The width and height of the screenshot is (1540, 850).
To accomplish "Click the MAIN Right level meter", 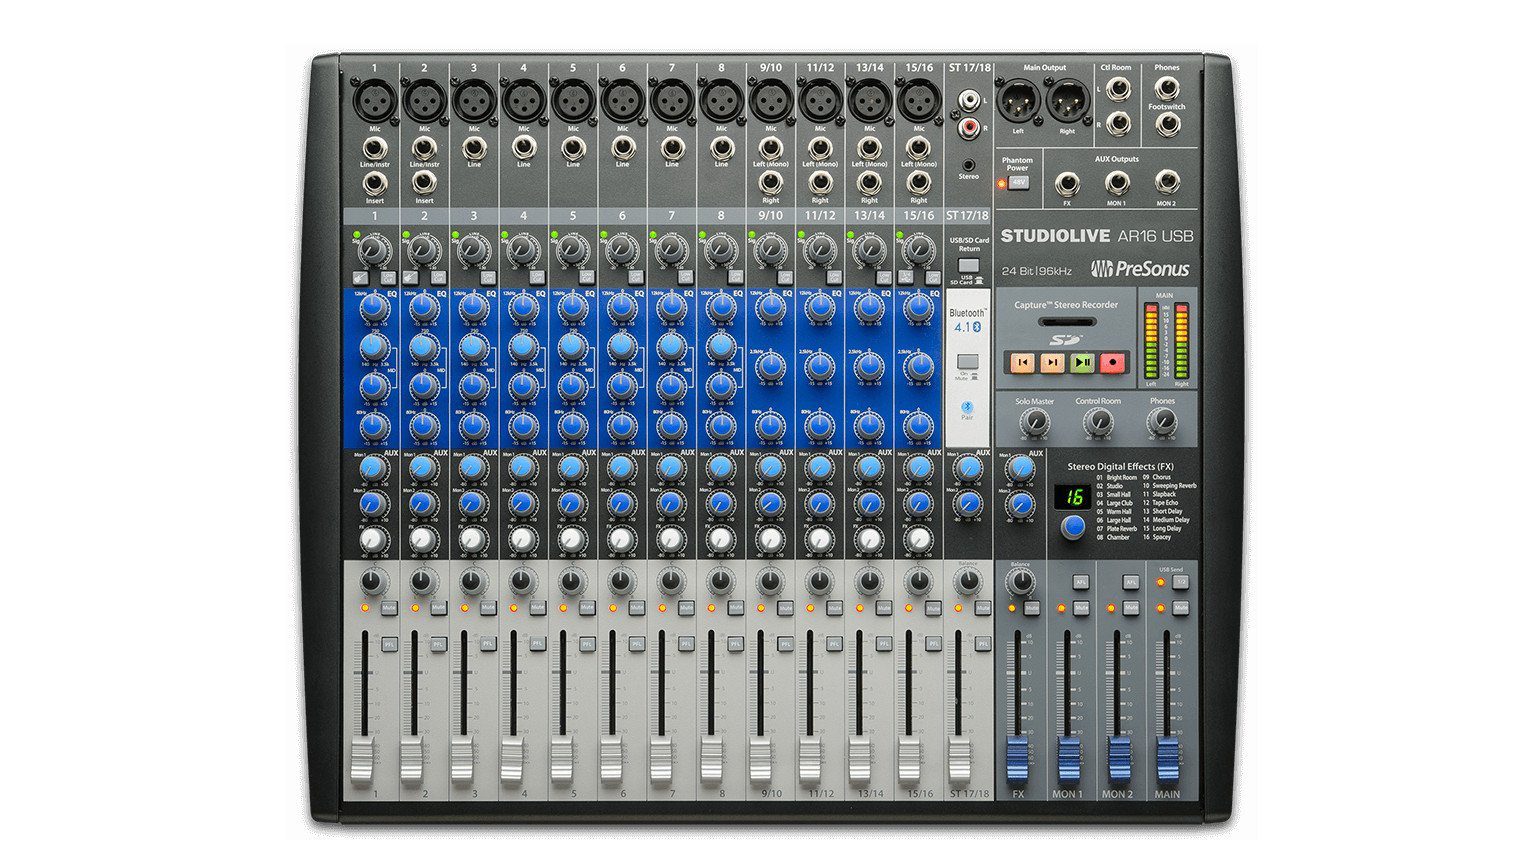I will click(x=1181, y=342).
